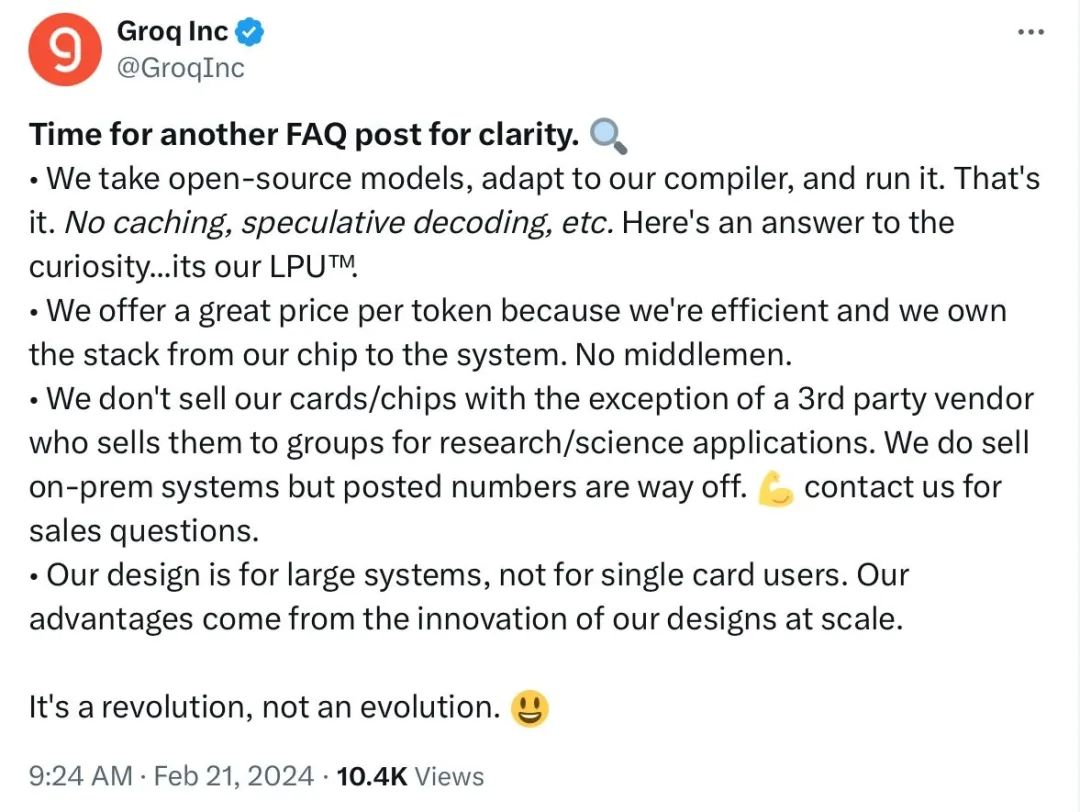
Task: Click the smiley face emoji
Action: pos(529,708)
